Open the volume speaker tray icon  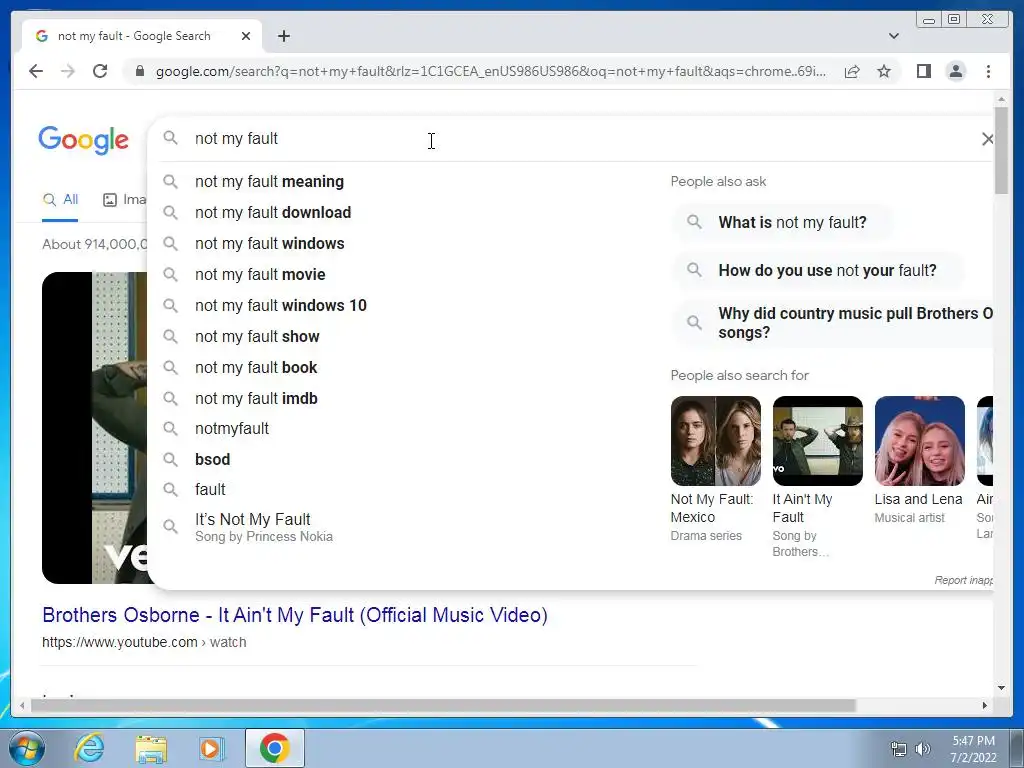tap(922, 749)
